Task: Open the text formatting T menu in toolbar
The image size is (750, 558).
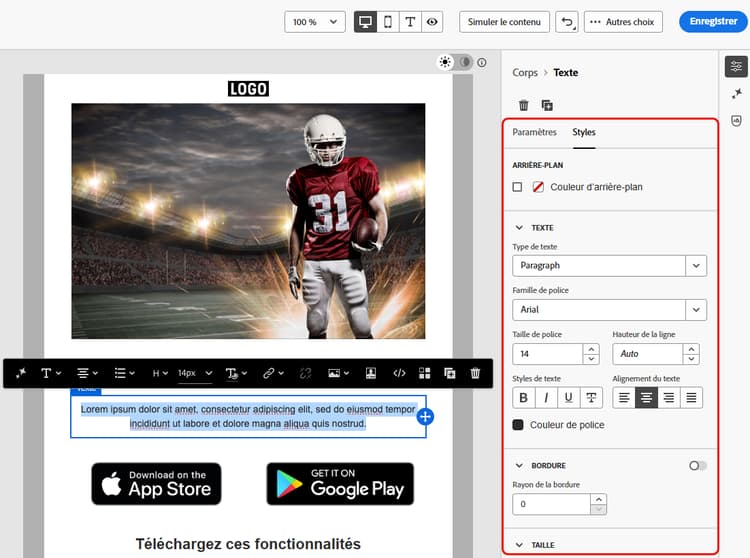Action: pos(51,373)
